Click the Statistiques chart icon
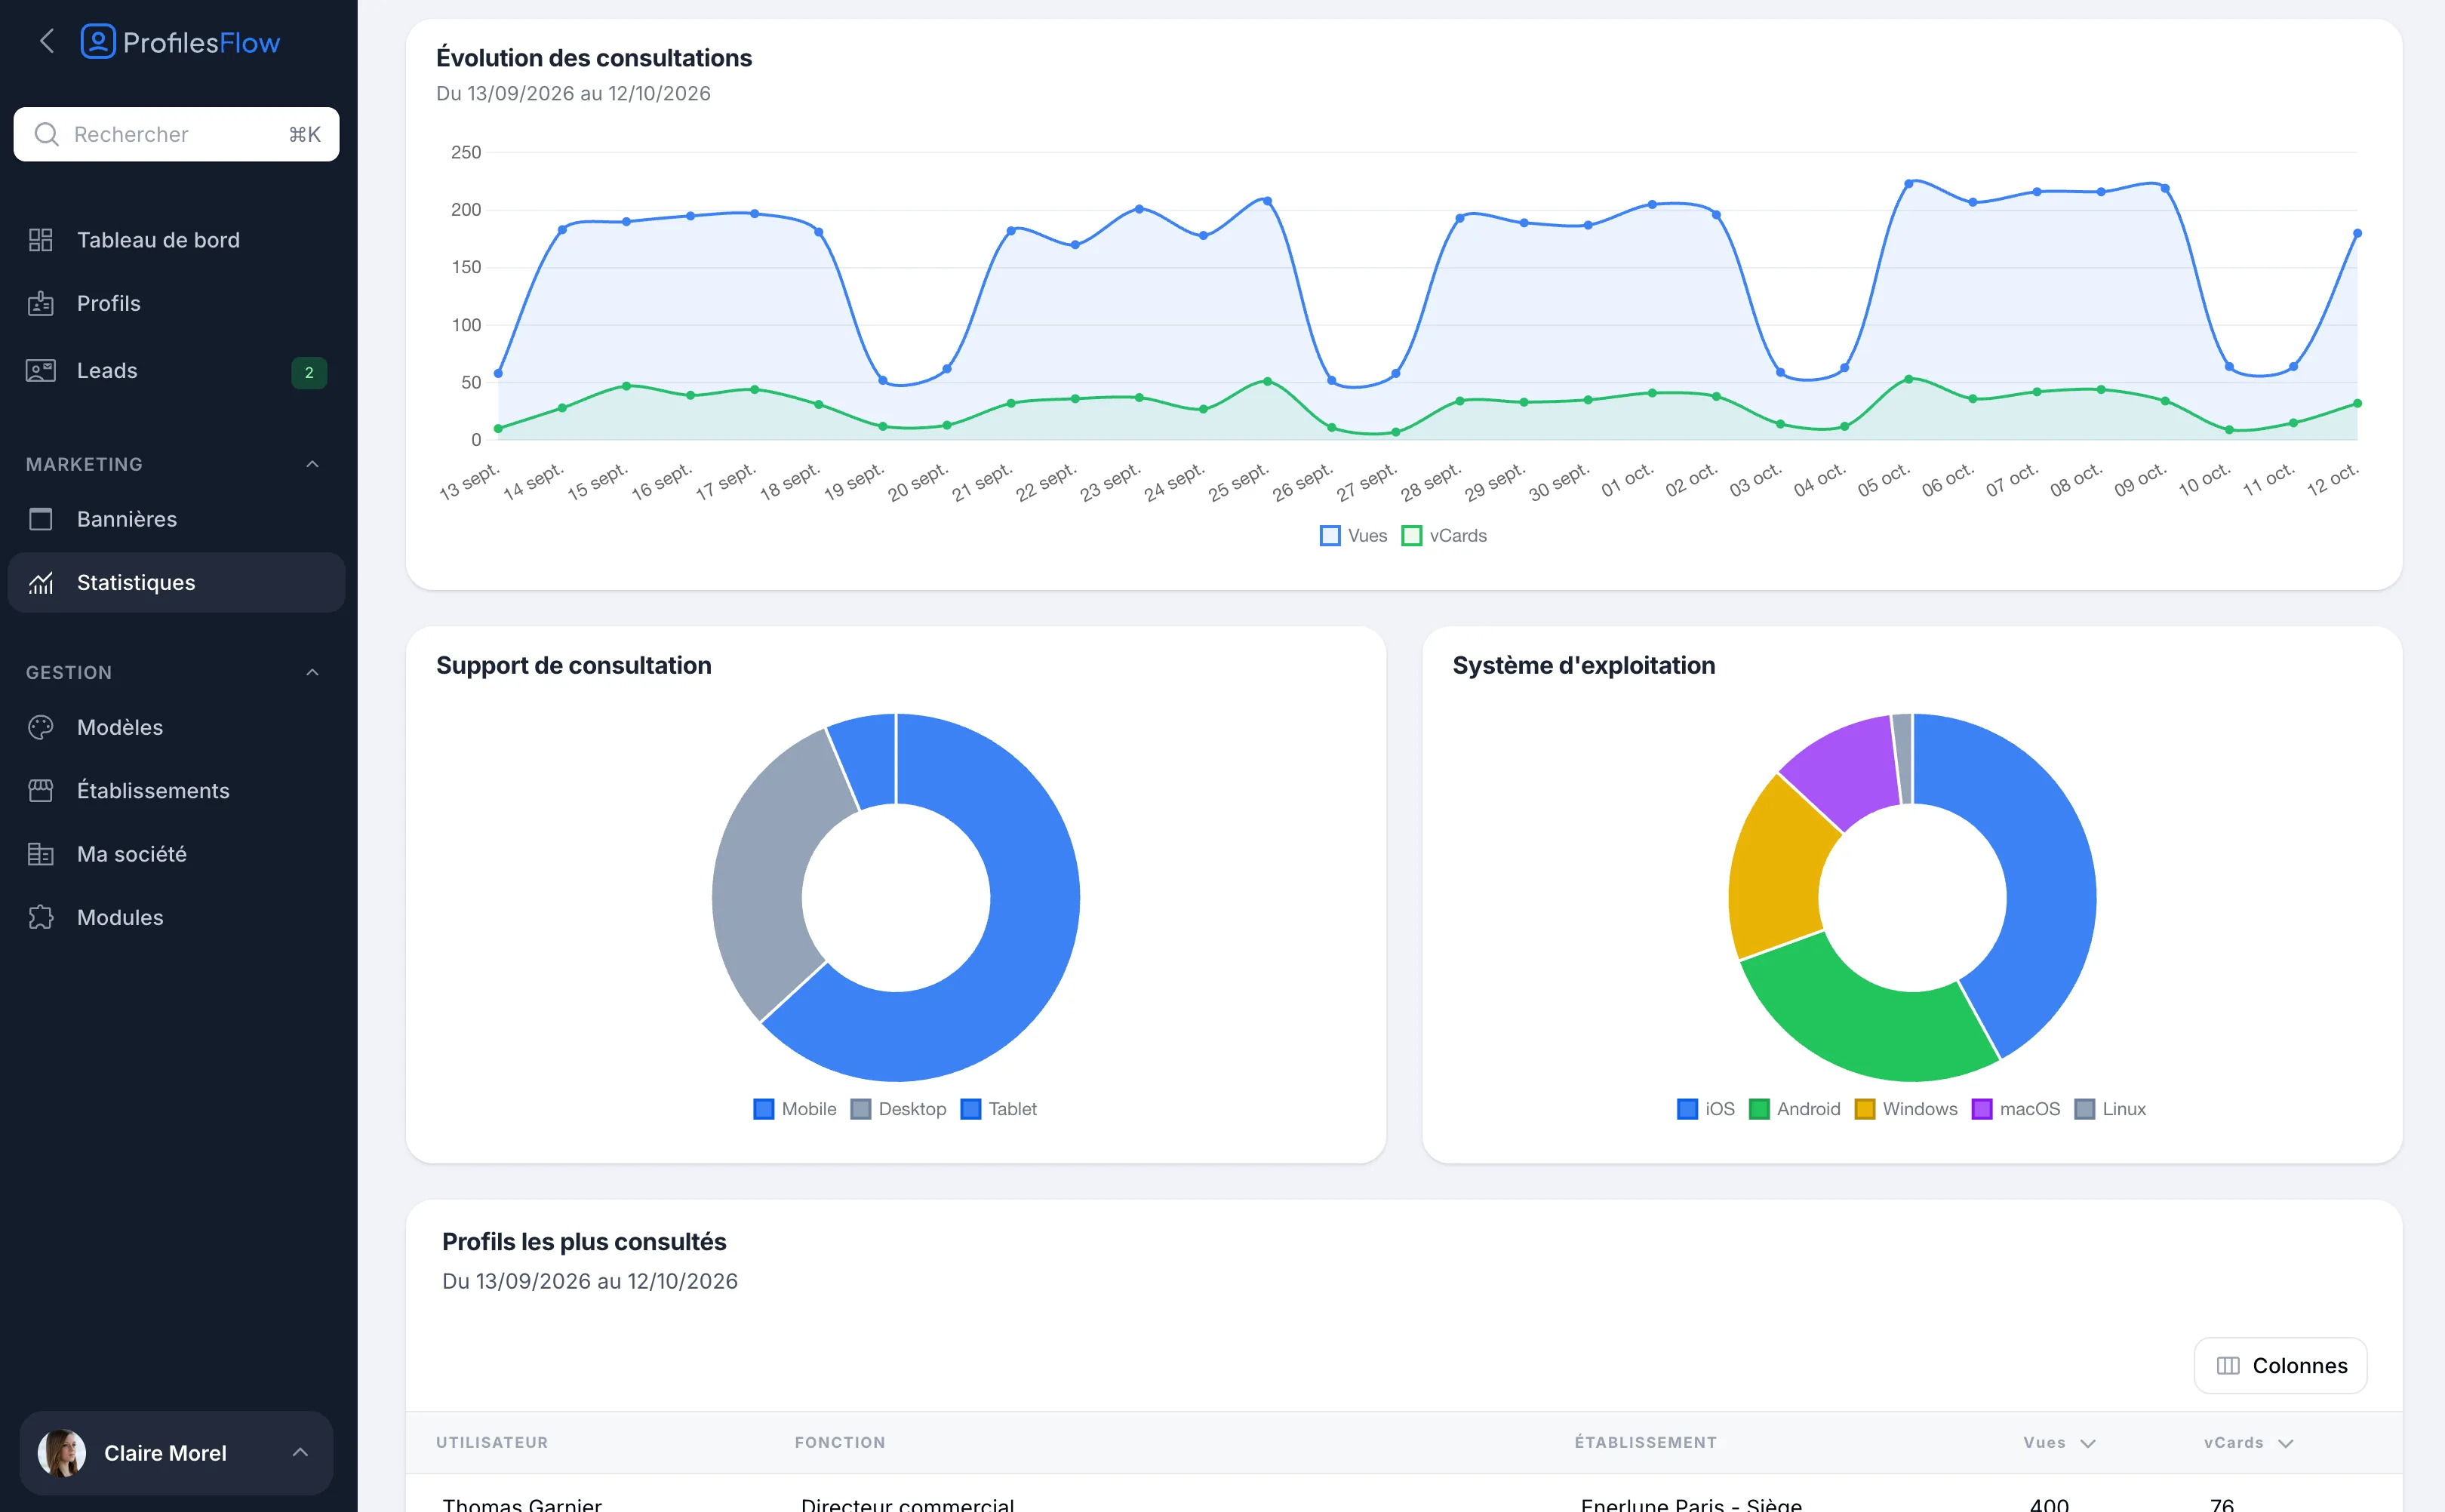The height and width of the screenshot is (1512, 2445). coord(40,582)
